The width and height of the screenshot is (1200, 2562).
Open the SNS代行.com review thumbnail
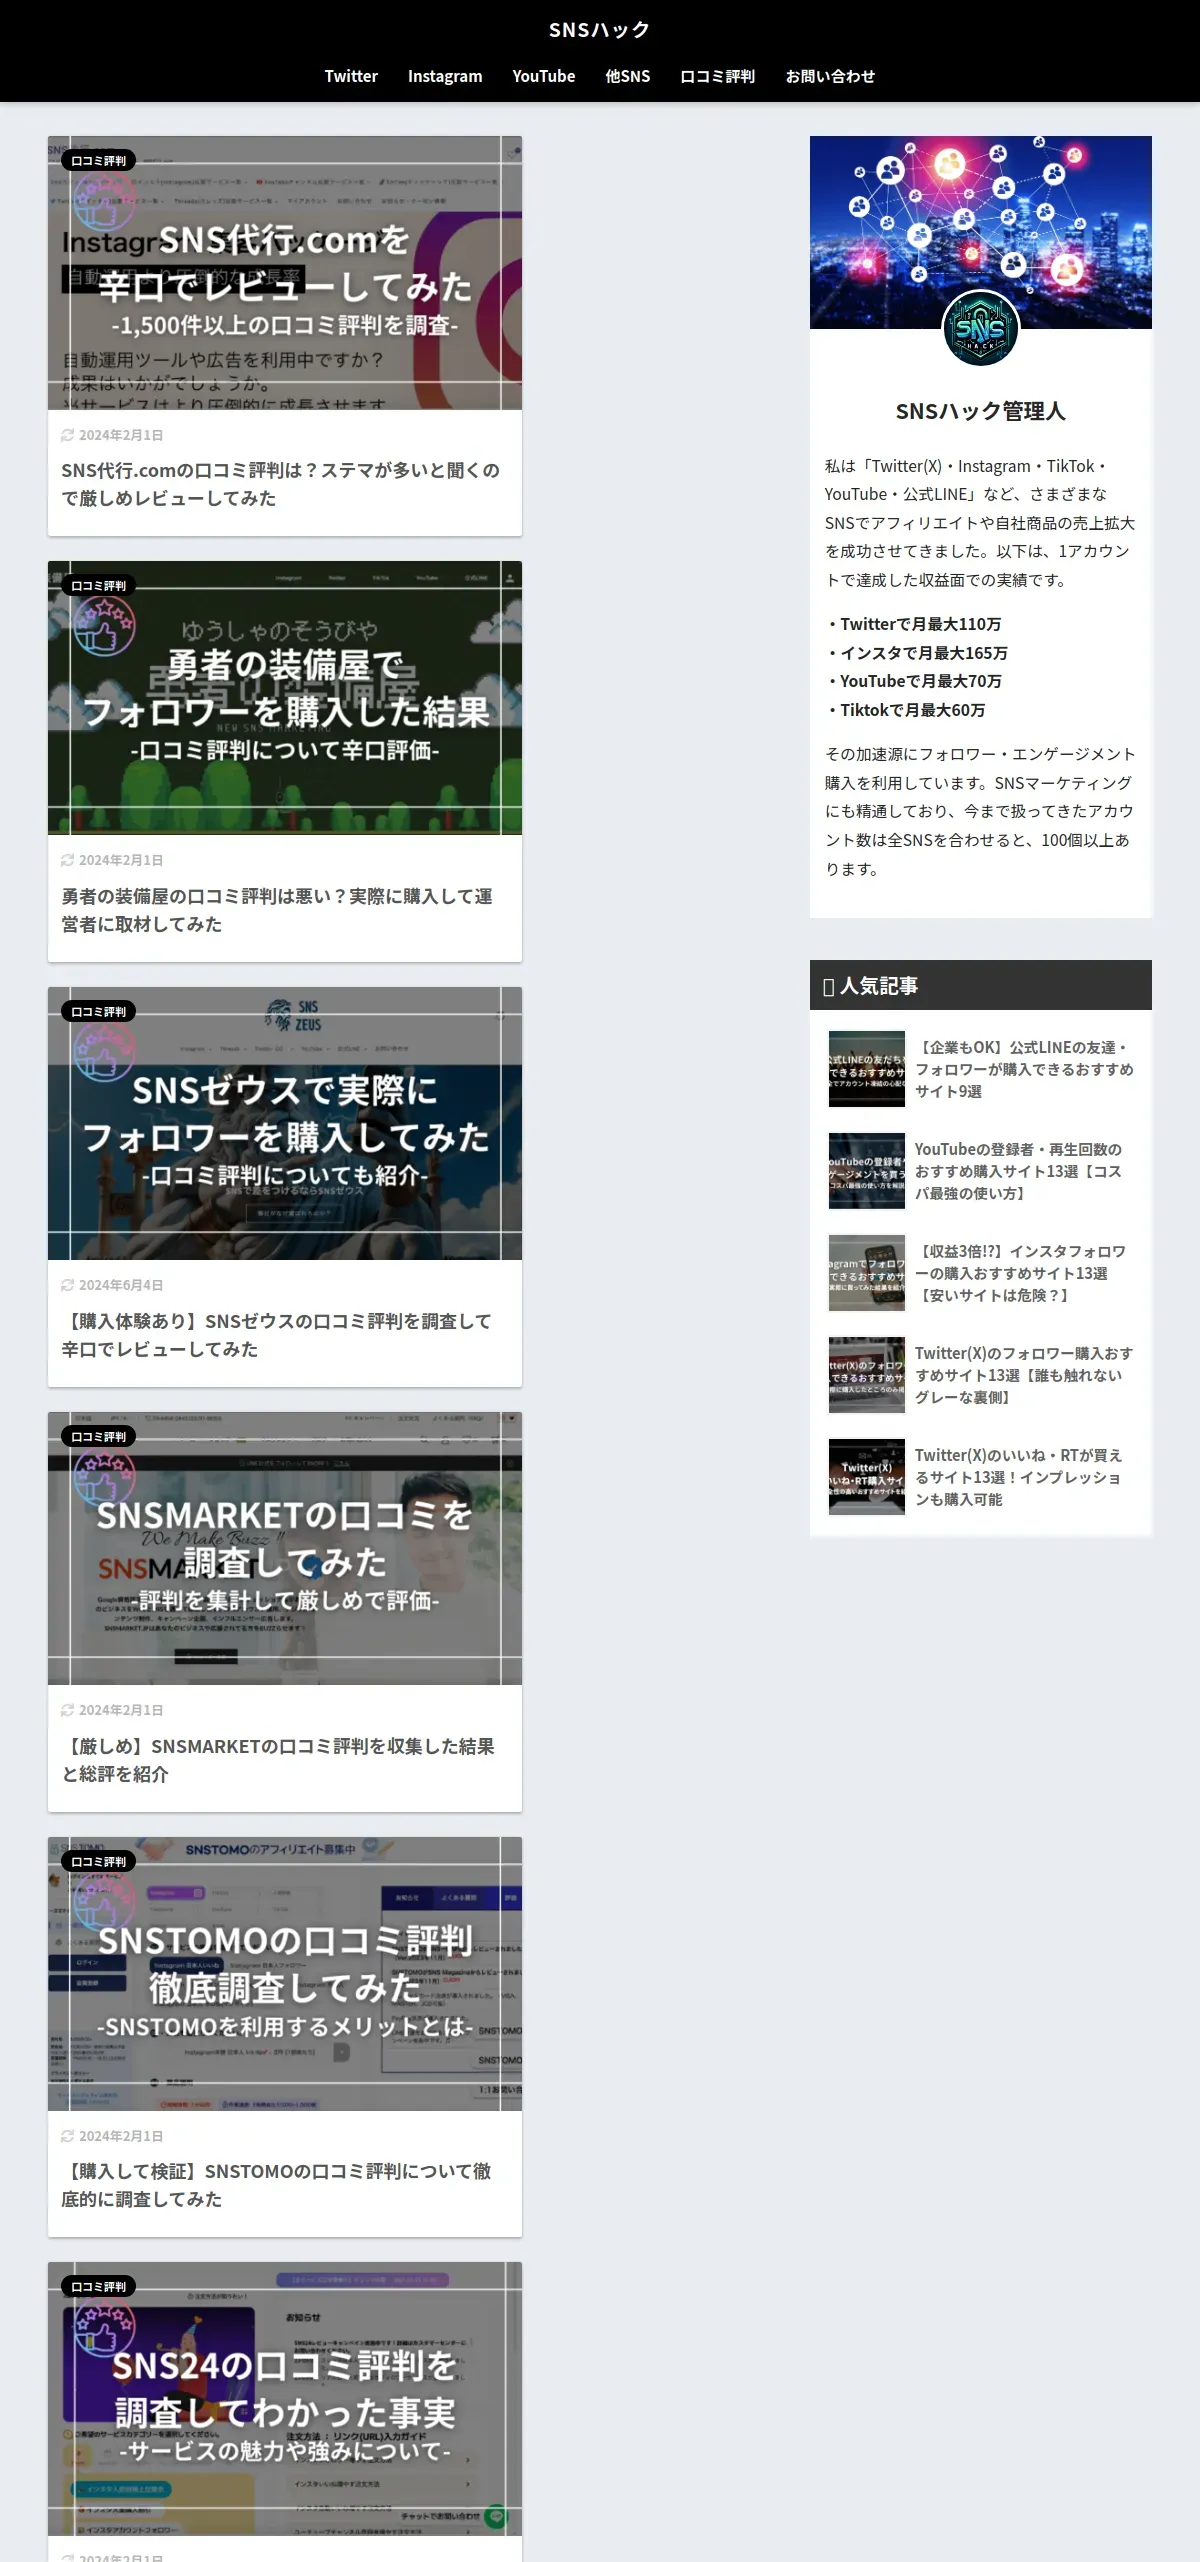(285, 273)
